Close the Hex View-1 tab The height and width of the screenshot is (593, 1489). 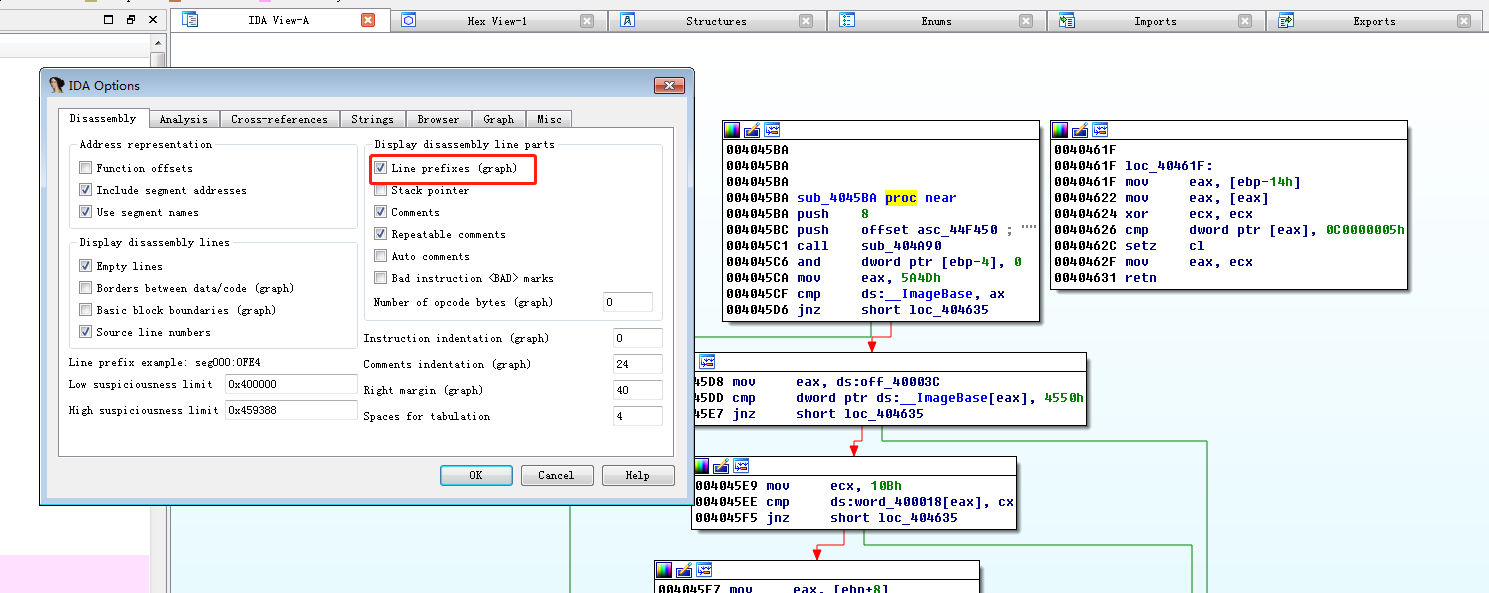click(586, 20)
